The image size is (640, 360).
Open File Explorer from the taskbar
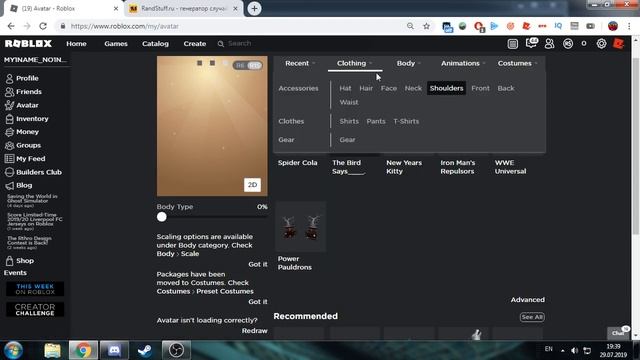point(52,350)
